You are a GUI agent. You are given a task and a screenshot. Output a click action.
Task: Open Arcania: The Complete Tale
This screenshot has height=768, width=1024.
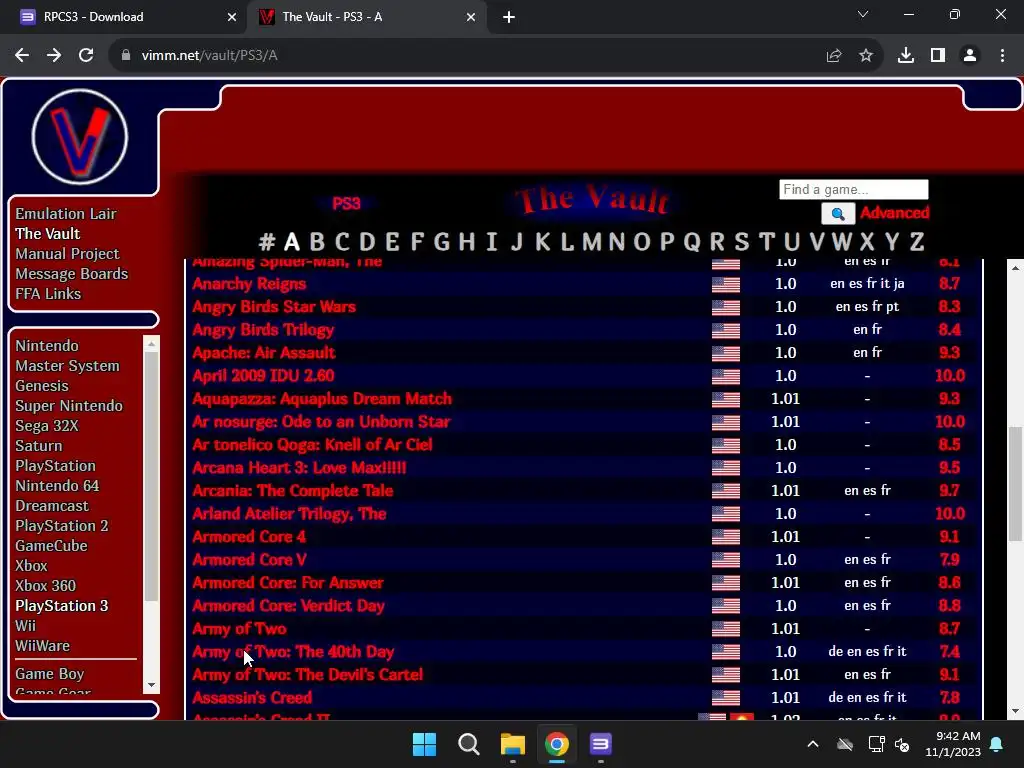coord(293,490)
